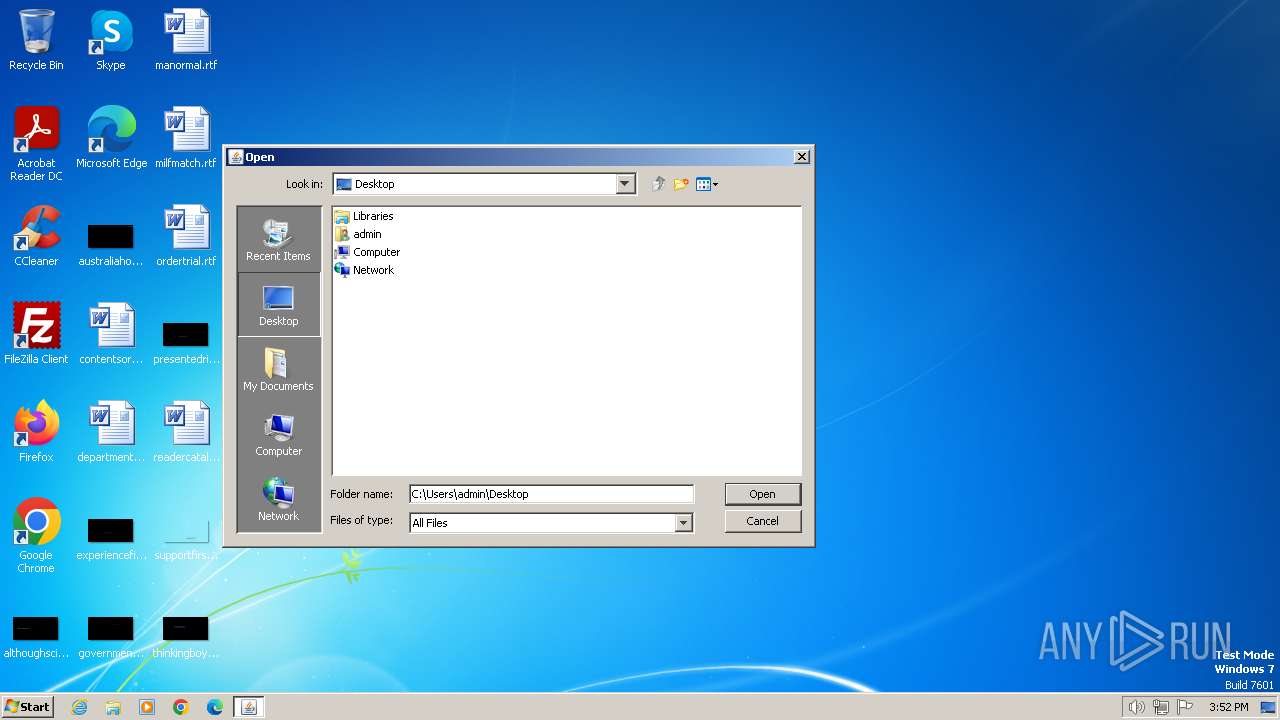Select Network entry in the file list
The image size is (1280, 720).
point(364,270)
